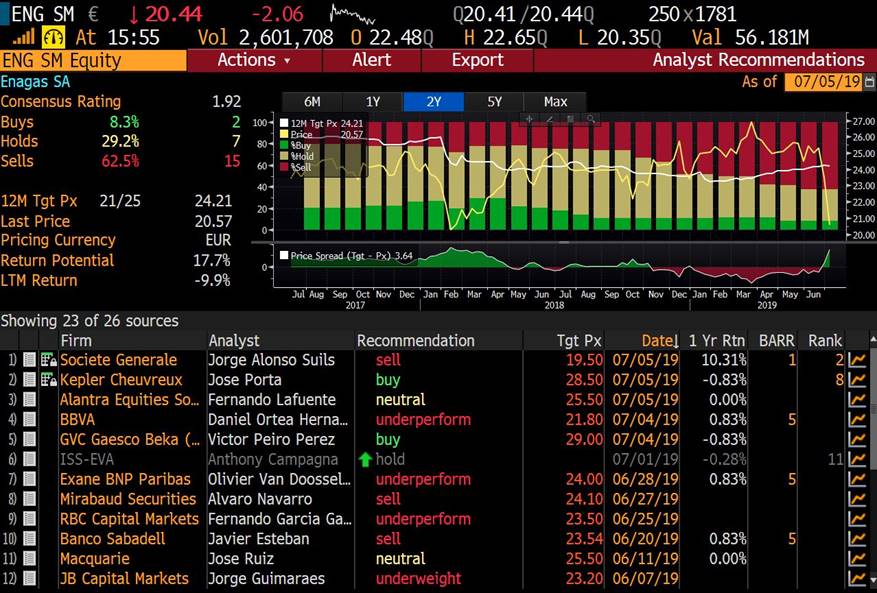This screenshot has height=593, width=877.
Task: Sort by the Analyst column header
Action: (234, 341)
